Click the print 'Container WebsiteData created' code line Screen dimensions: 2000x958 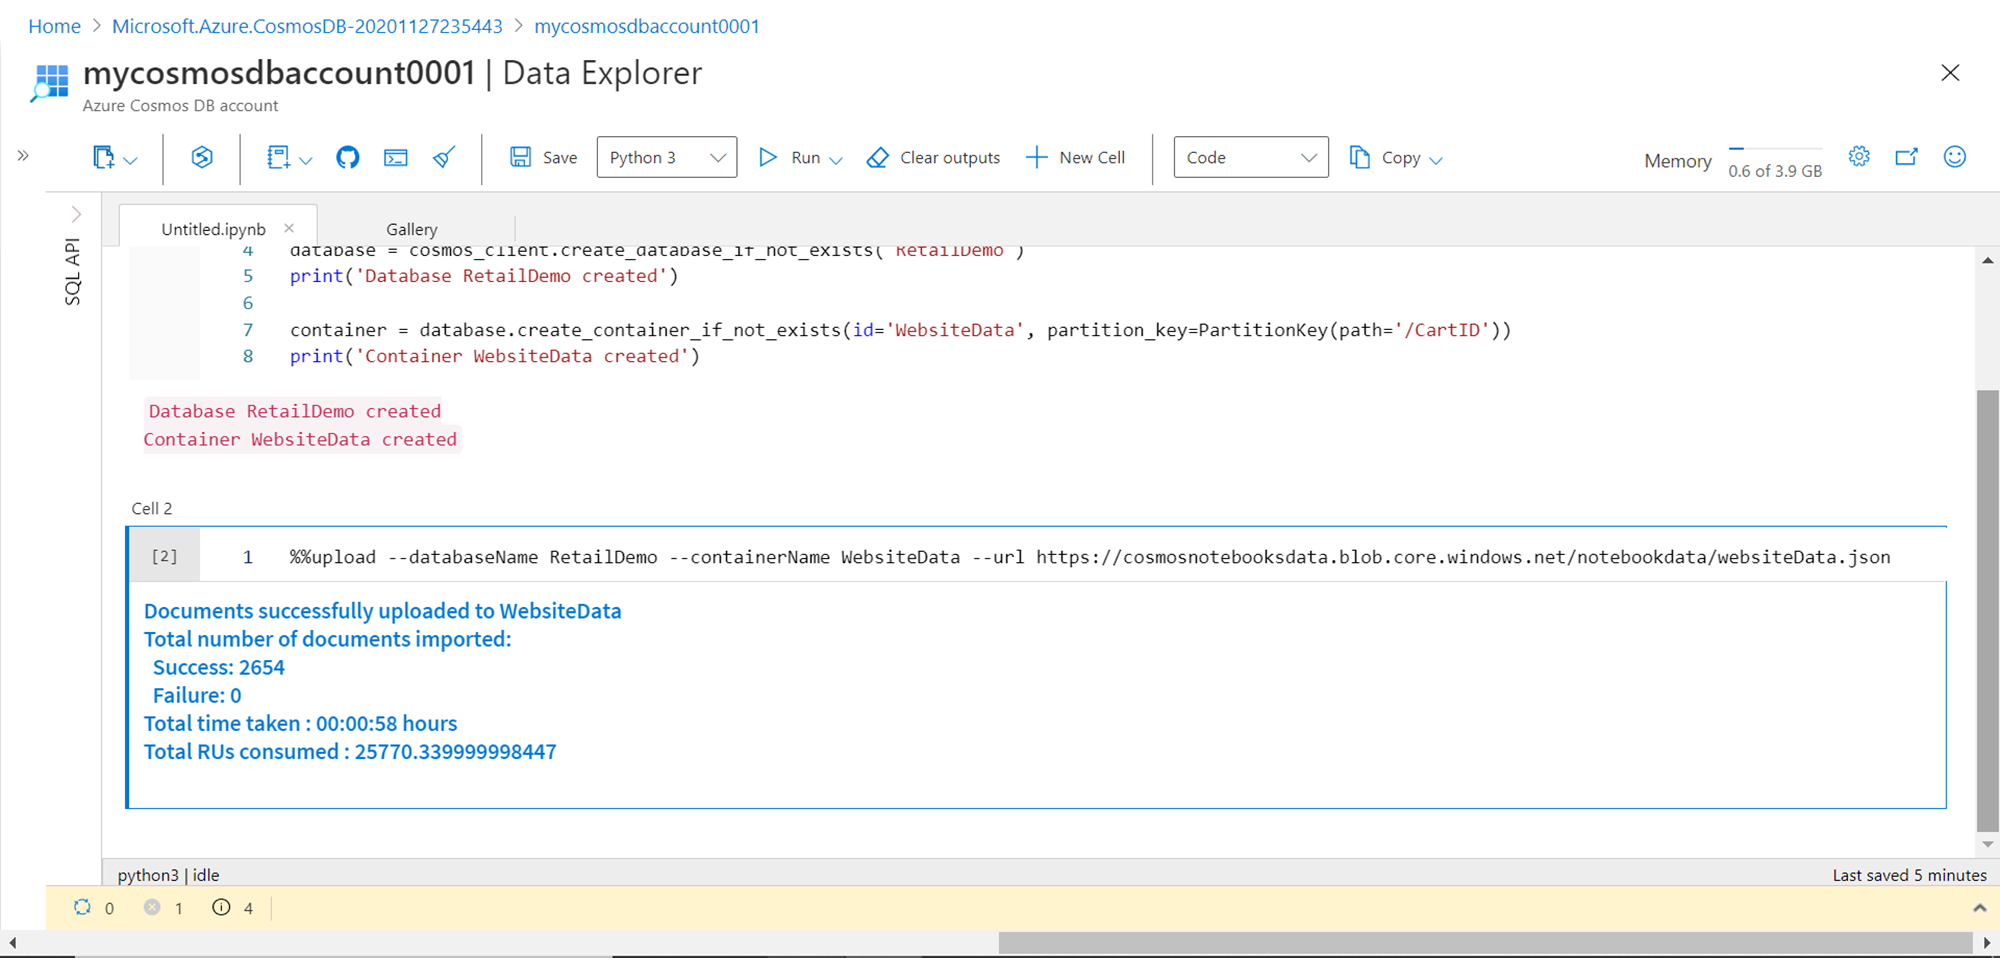click(495, 356)
